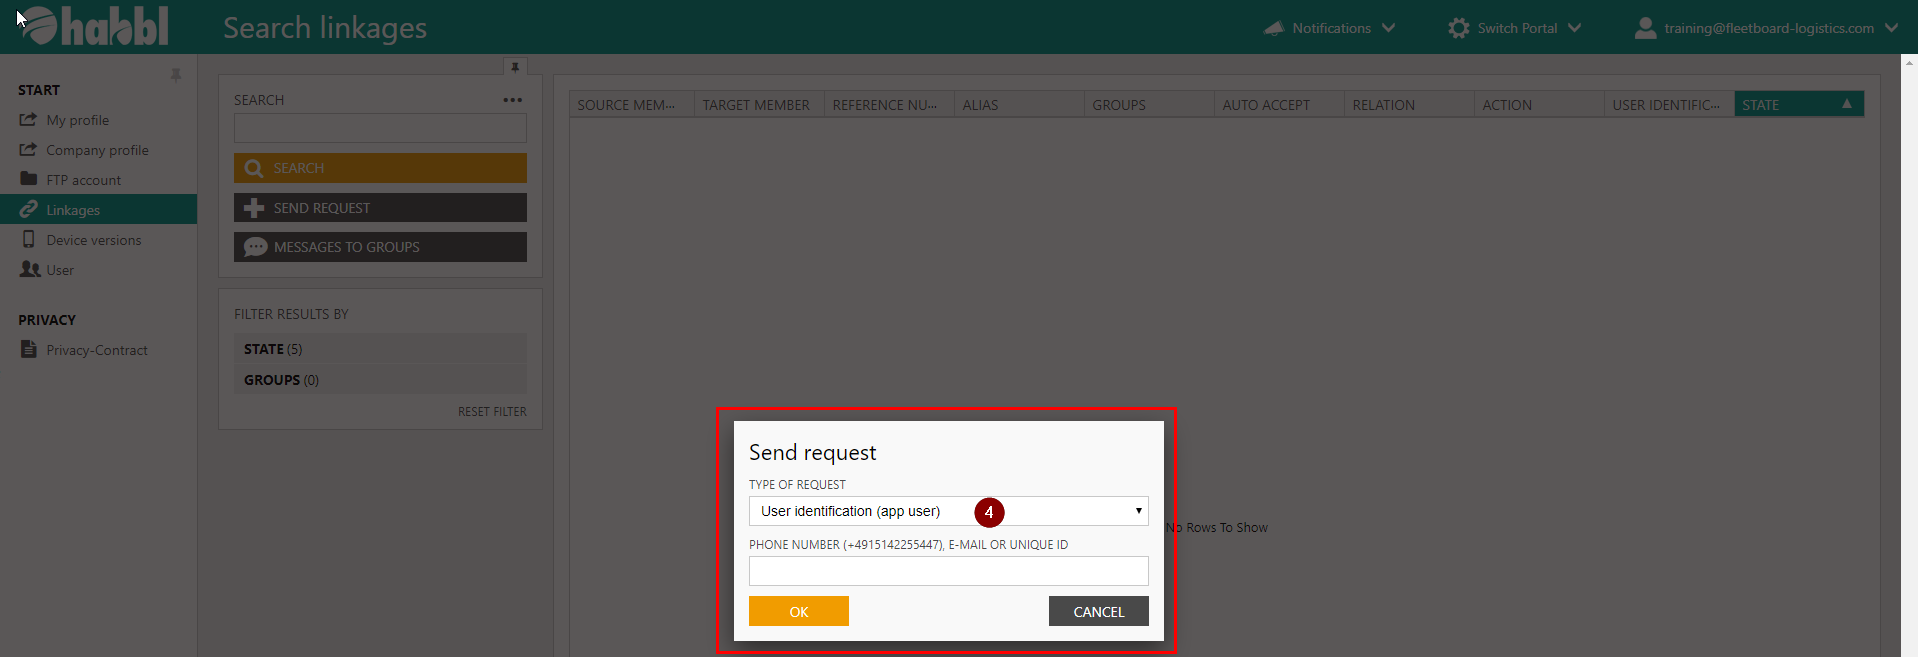The width and height of the screenshot is (1918, 657).
Task: Click the pin icon in the sidebar
Action: coord(176,75)
